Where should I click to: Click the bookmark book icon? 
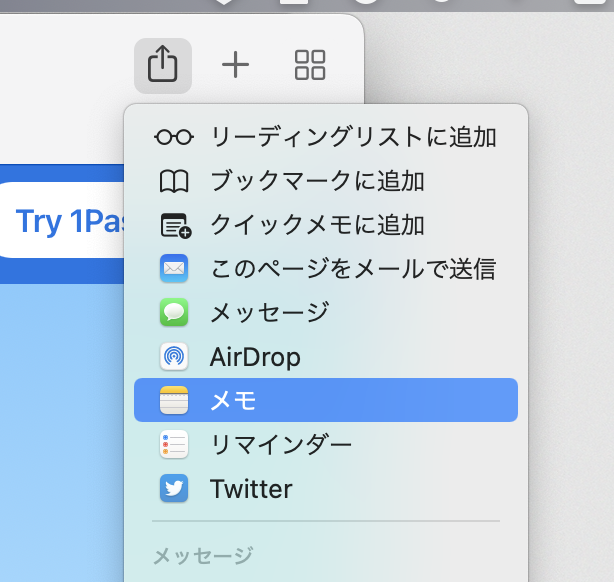[174, 181]
